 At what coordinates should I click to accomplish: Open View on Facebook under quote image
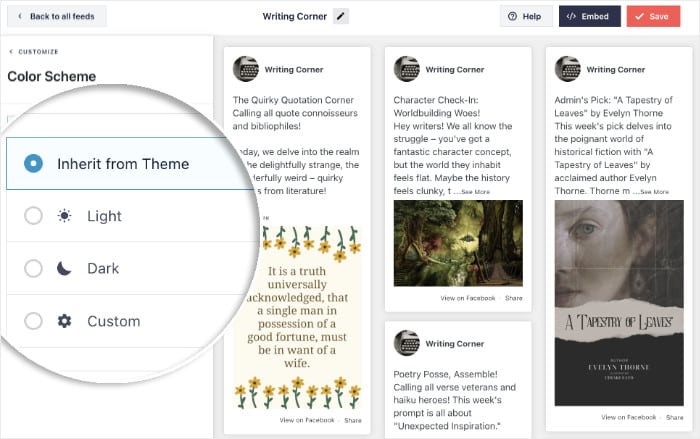point(307,420)
